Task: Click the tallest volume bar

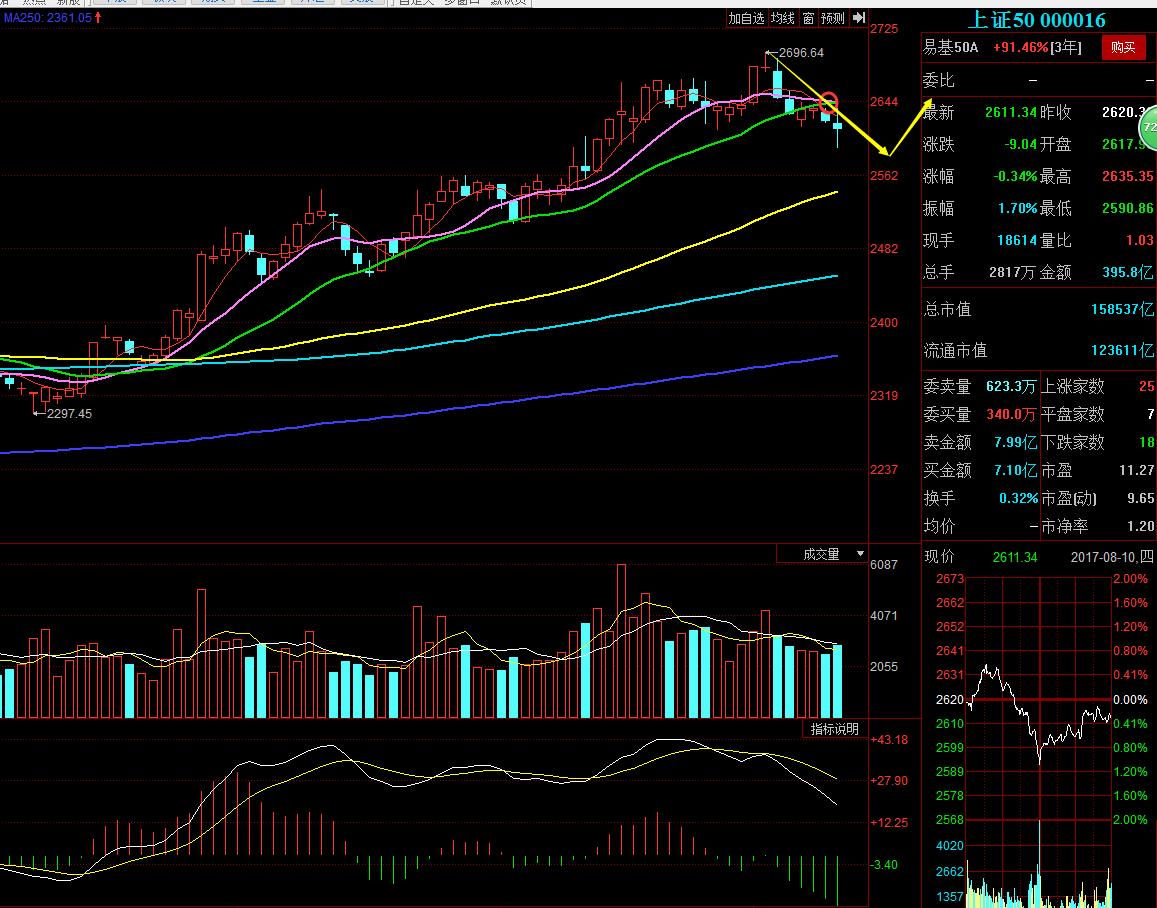Action: (621, 640)
